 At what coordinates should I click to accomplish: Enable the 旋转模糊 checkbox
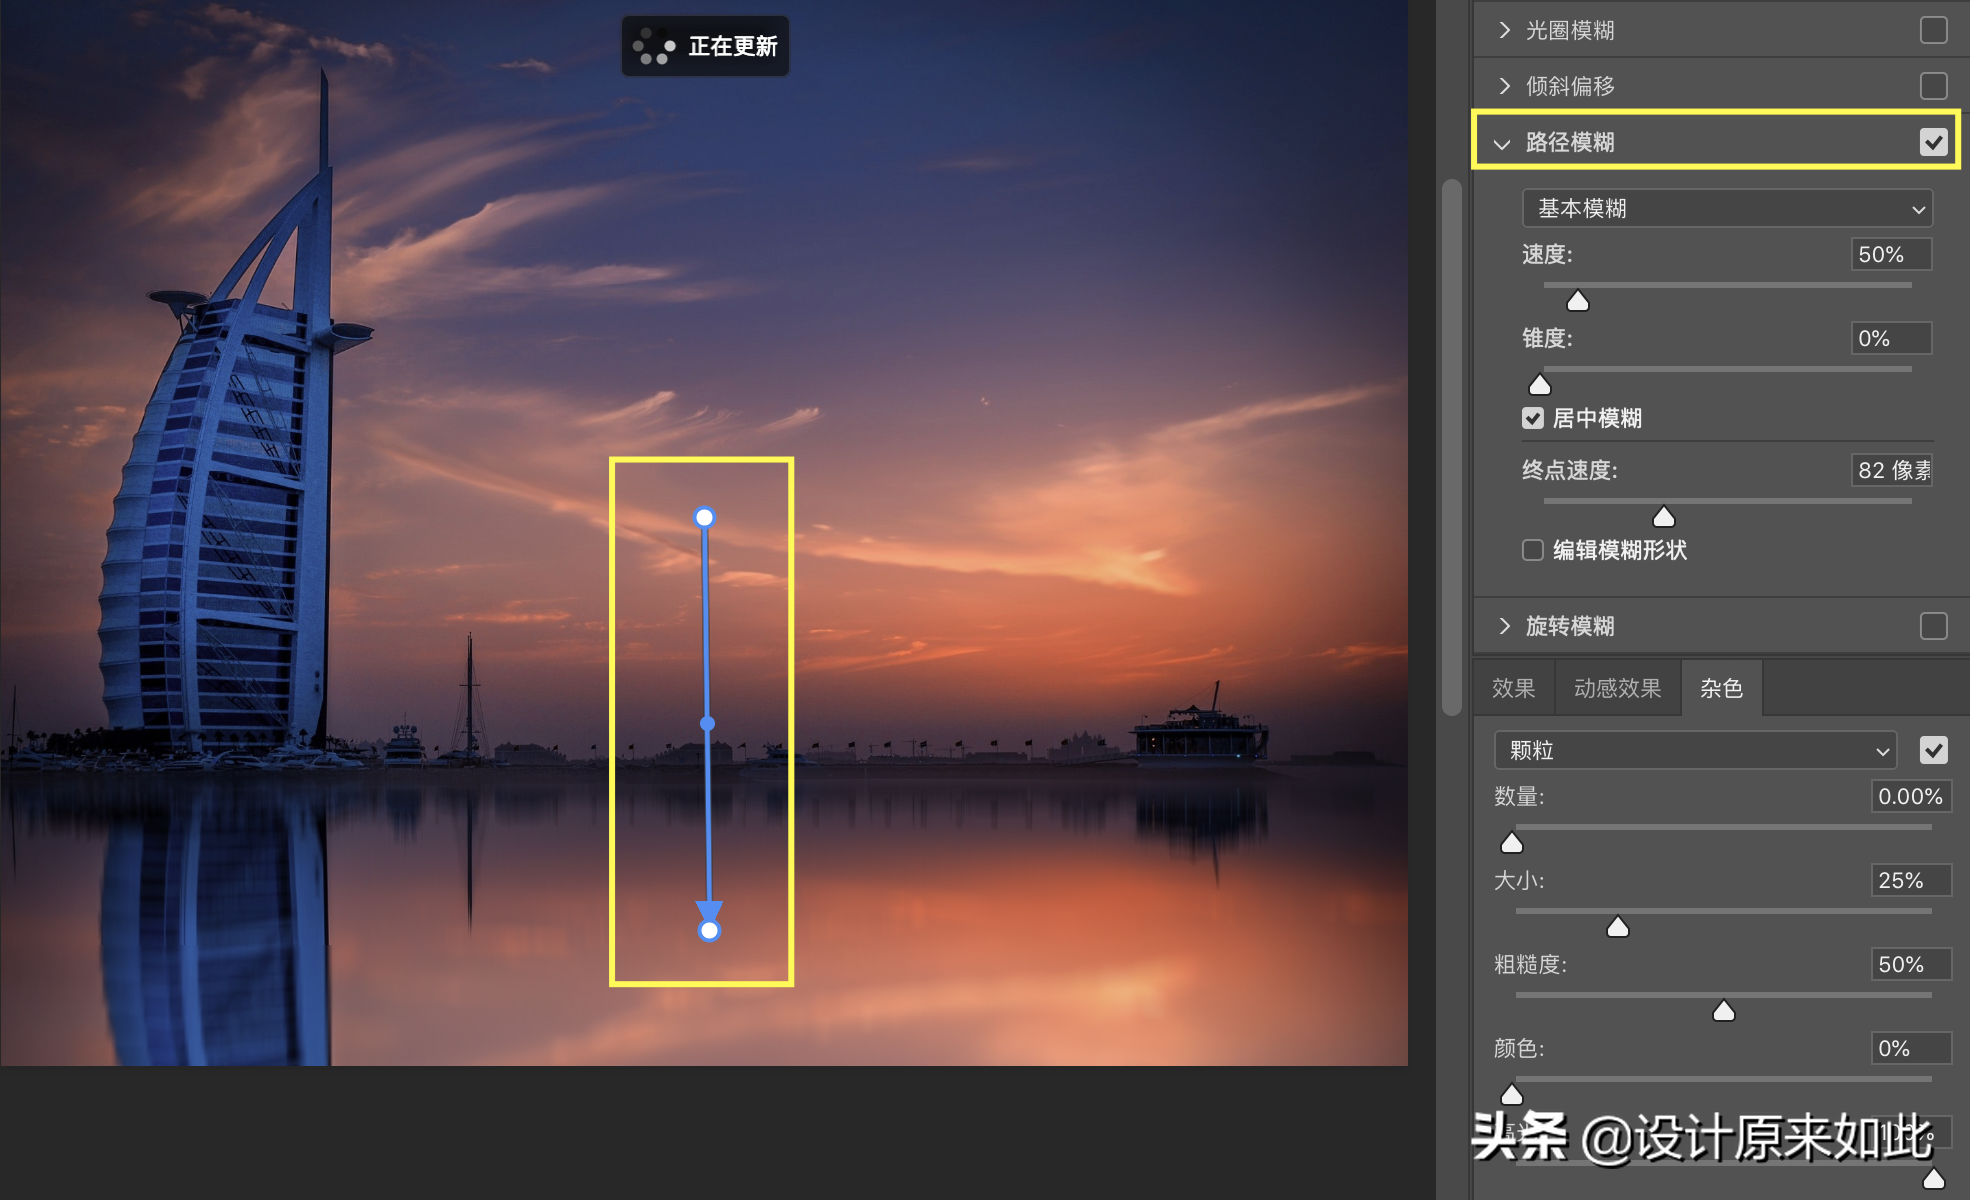tap(1933, 626)
